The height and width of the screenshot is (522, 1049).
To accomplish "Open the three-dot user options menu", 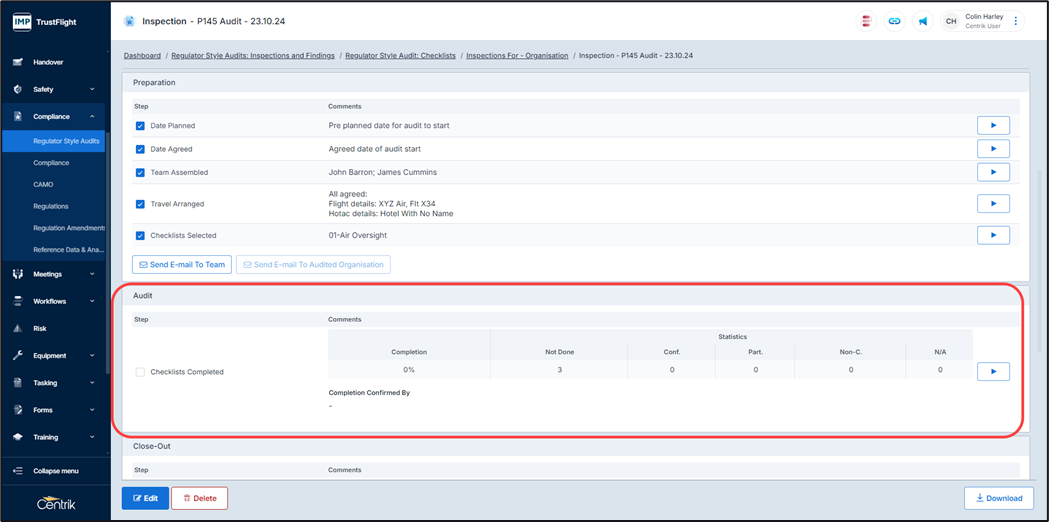I will [x=1016, y=21].
